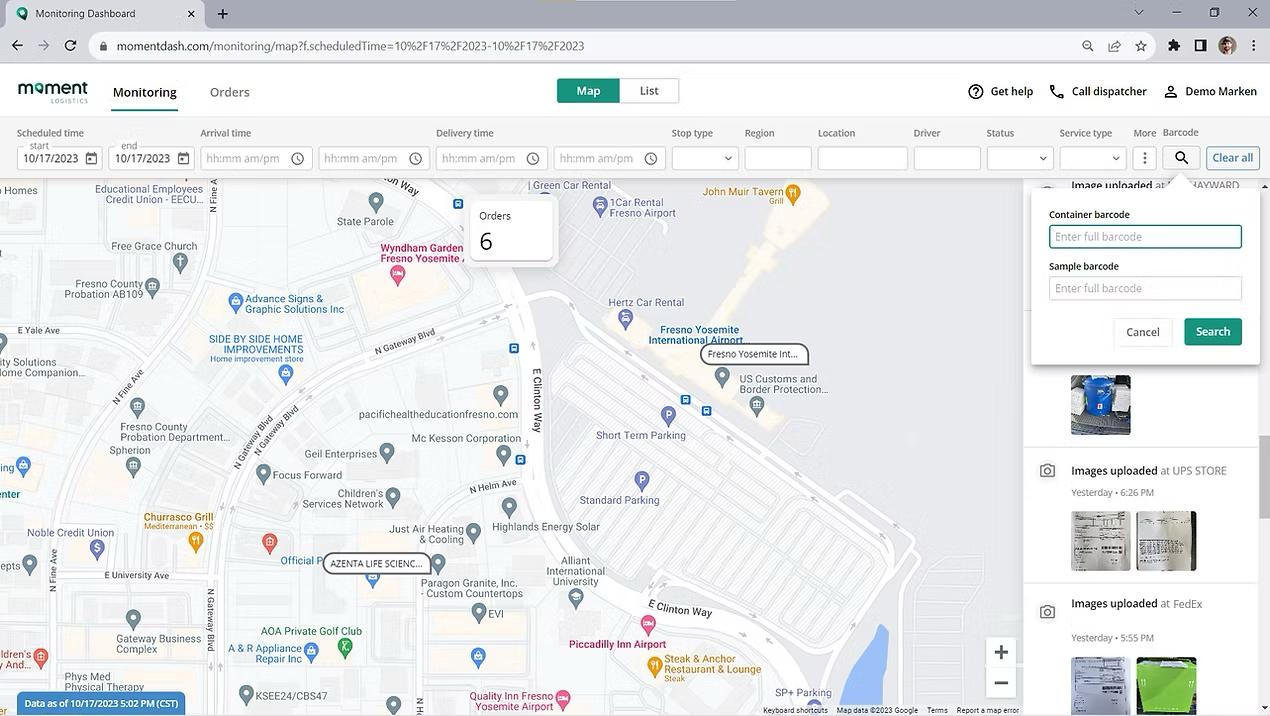The height and width of the screenshot is (716, 1270).
Task: Click the barcode search magnifier icon
Action: [x=1181, y=158]
